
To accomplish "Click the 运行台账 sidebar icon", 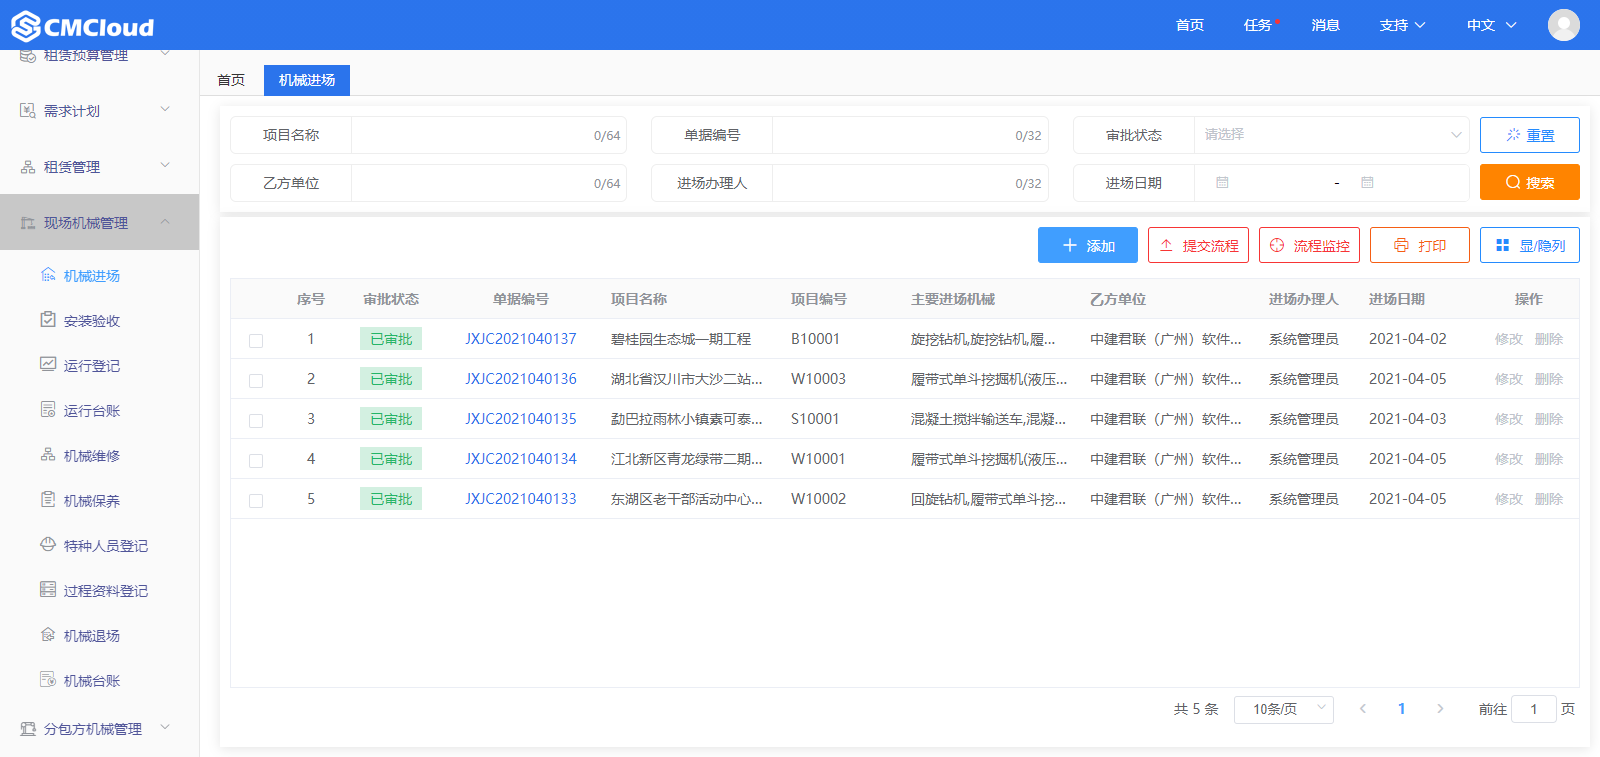I will (48, 409).
